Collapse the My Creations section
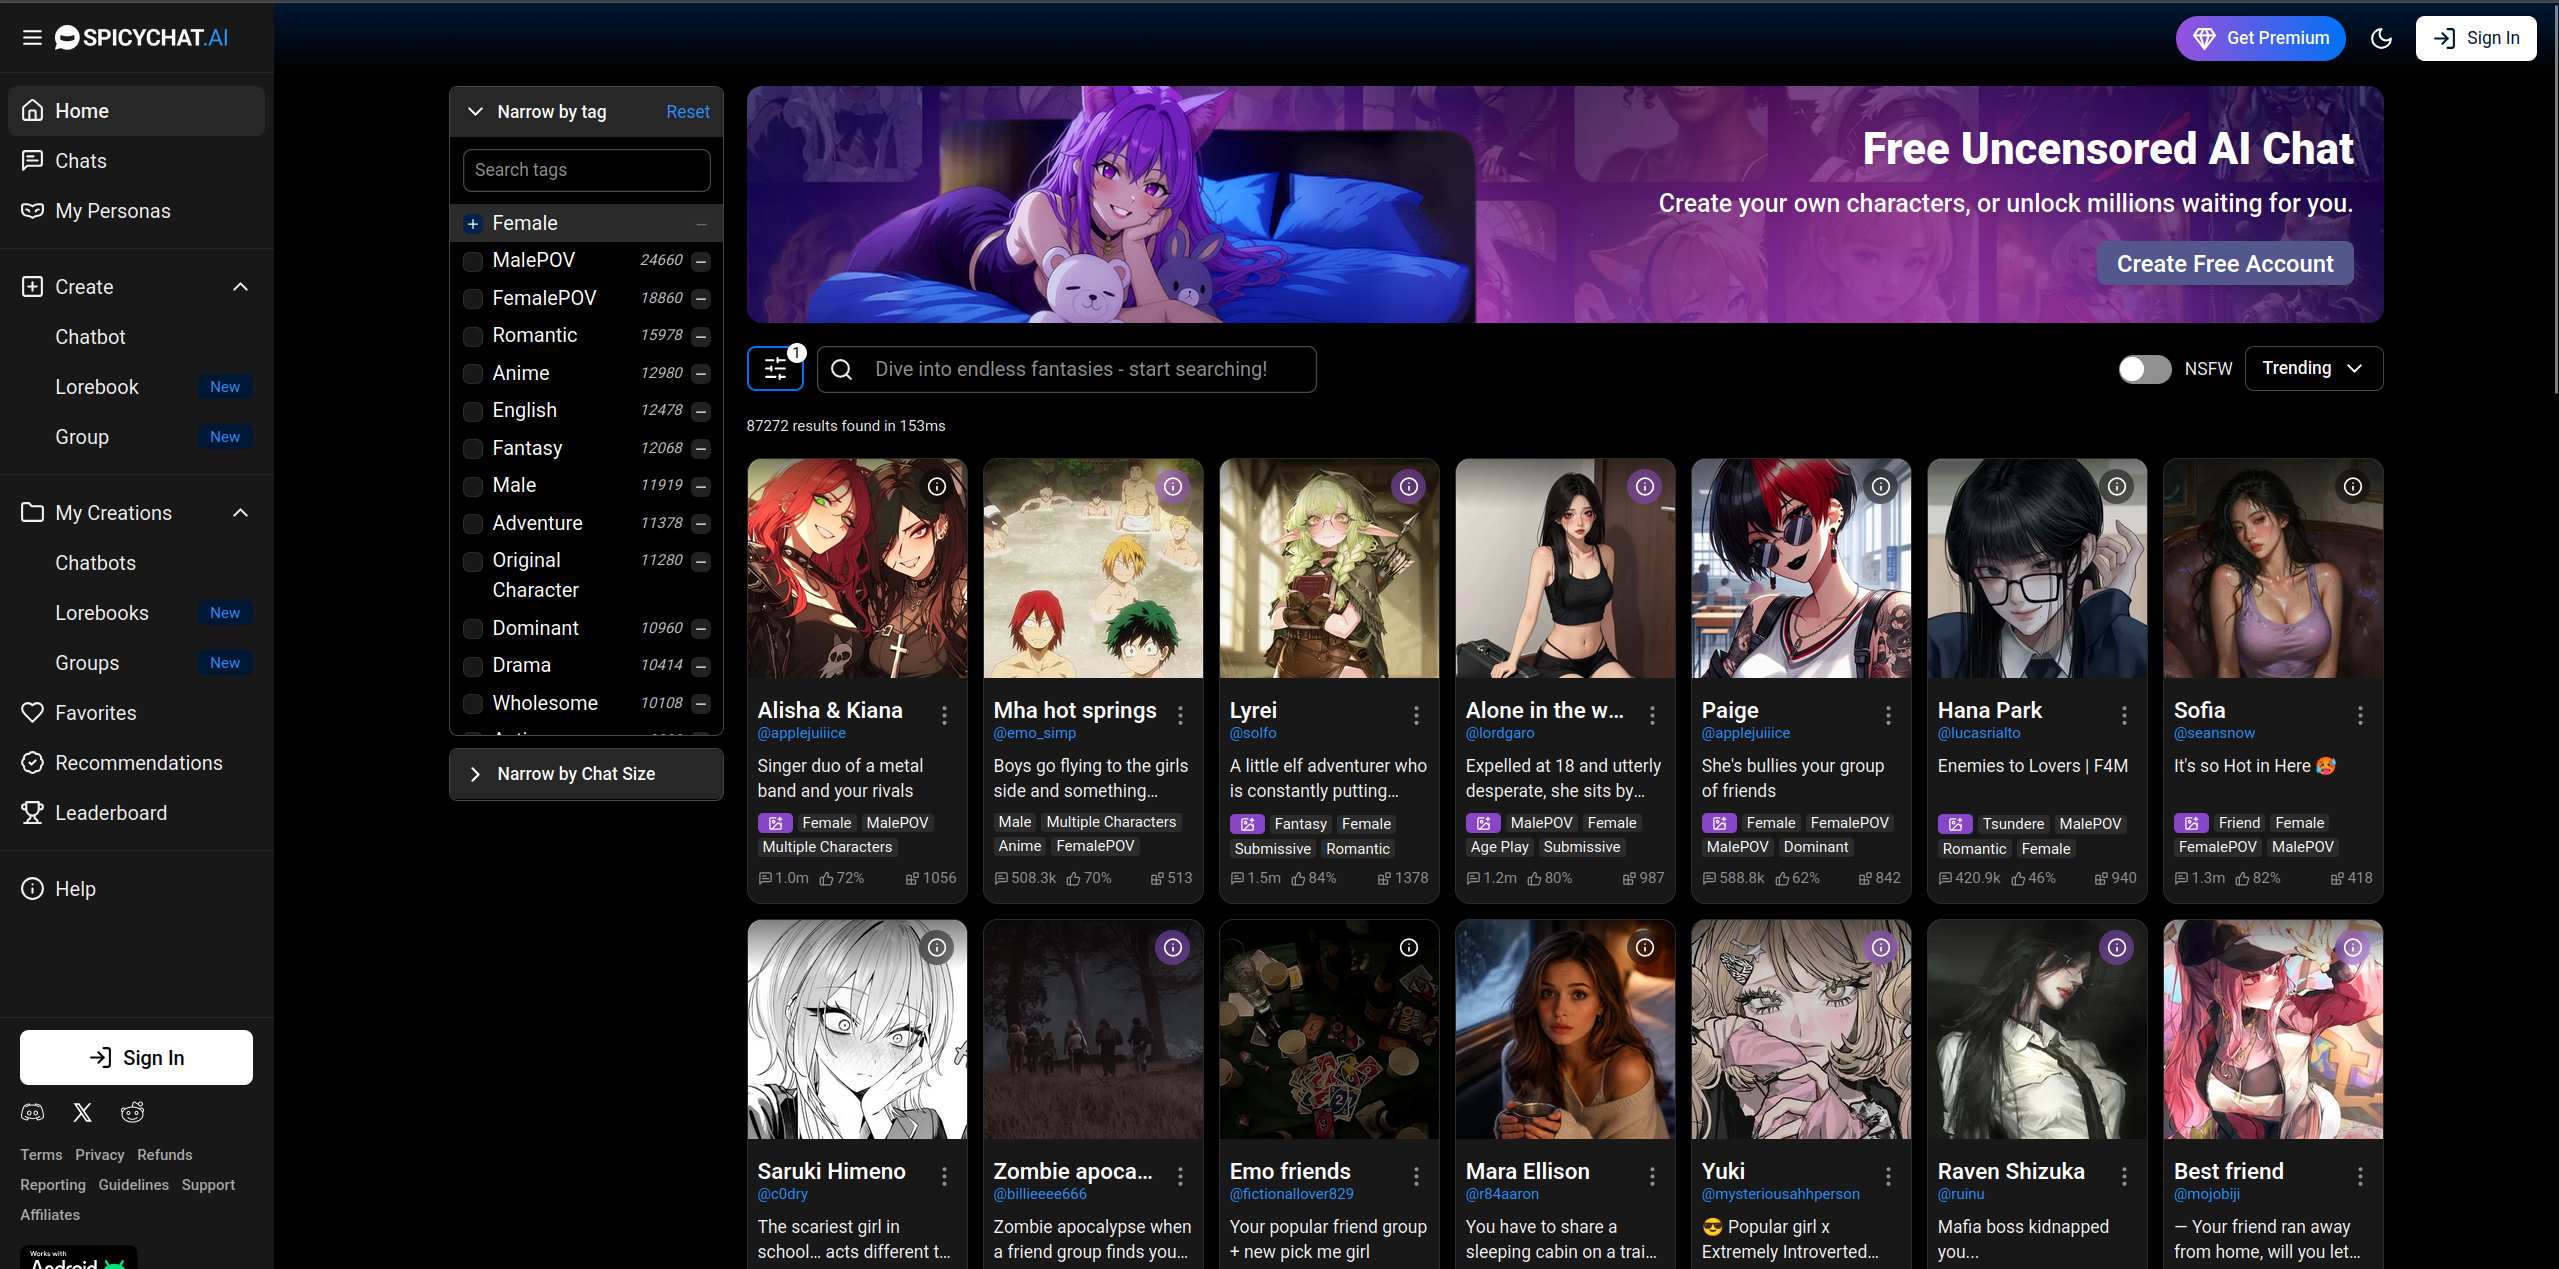The width and height of the screenshot is (2559, 1269). 240,513
